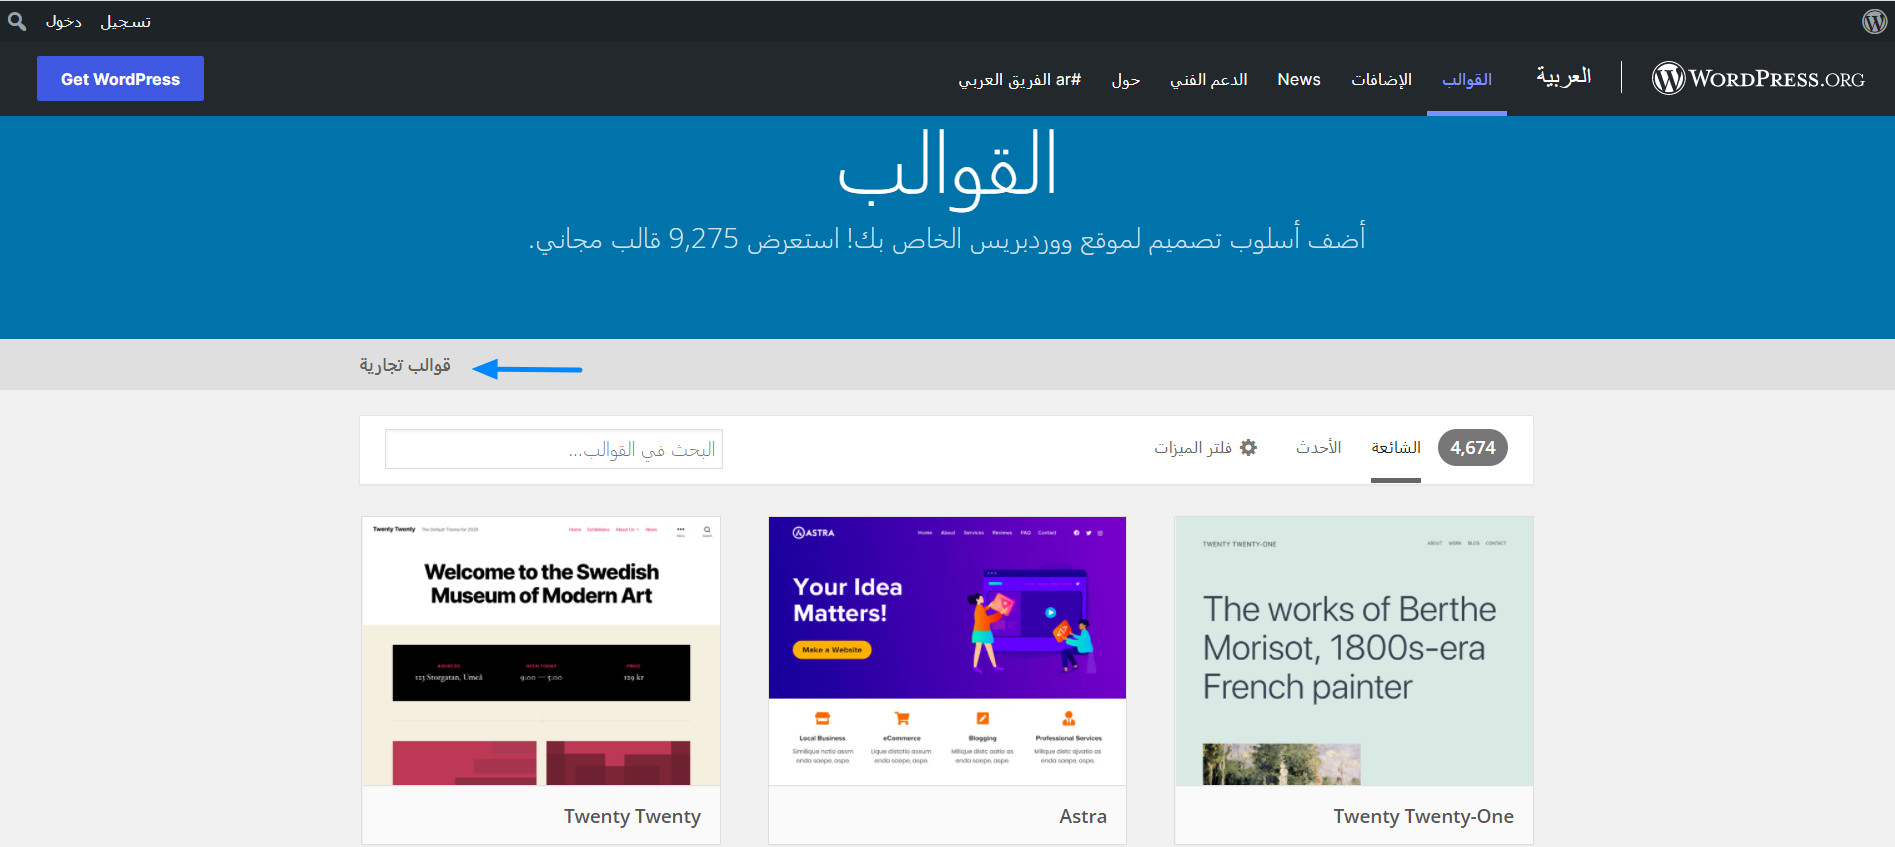Open the News menu item
The image size is (1895, 847).
(x=1299, y=79)
